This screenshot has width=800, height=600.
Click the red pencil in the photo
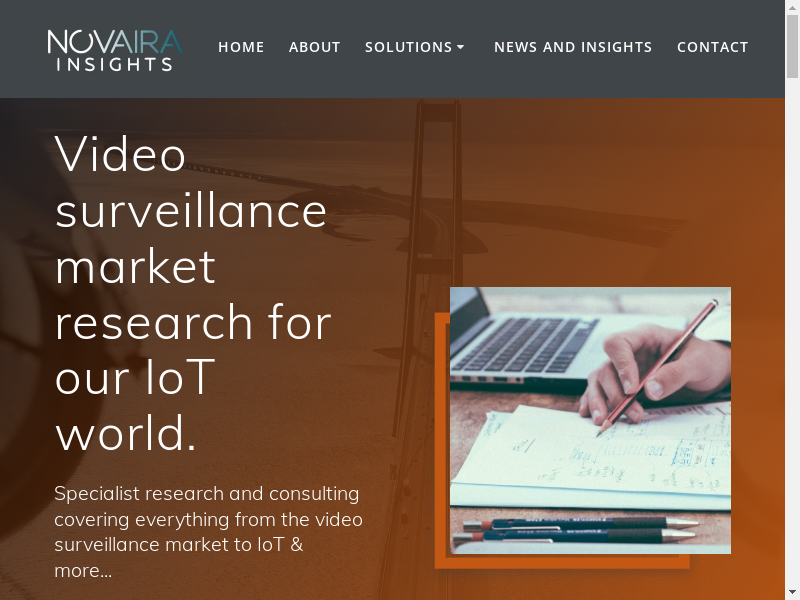click(657, 368)
